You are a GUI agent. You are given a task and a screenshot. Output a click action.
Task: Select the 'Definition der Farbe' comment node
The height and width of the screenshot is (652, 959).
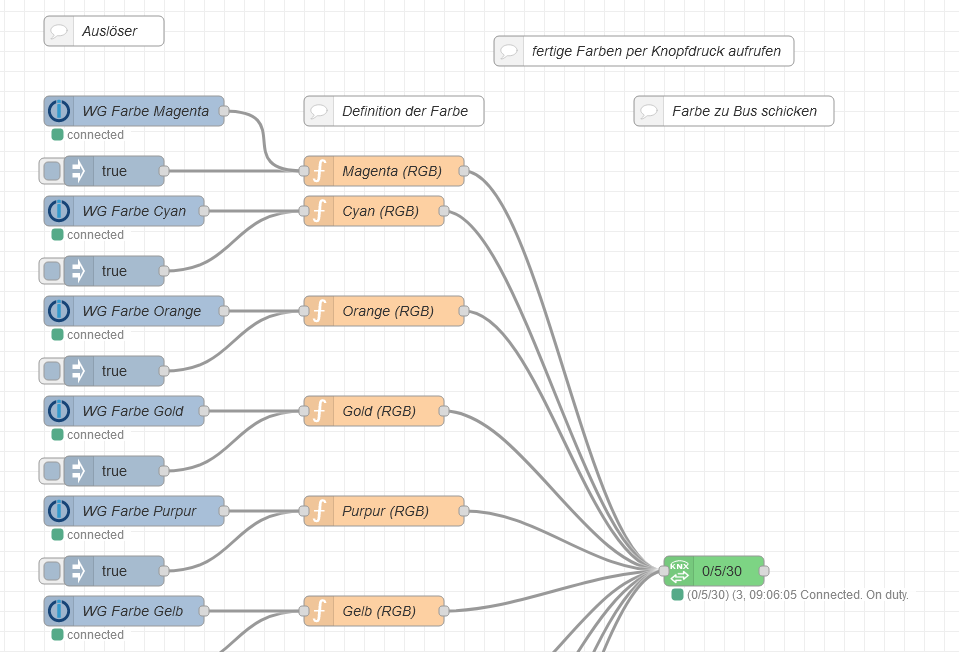coord(404,111)
